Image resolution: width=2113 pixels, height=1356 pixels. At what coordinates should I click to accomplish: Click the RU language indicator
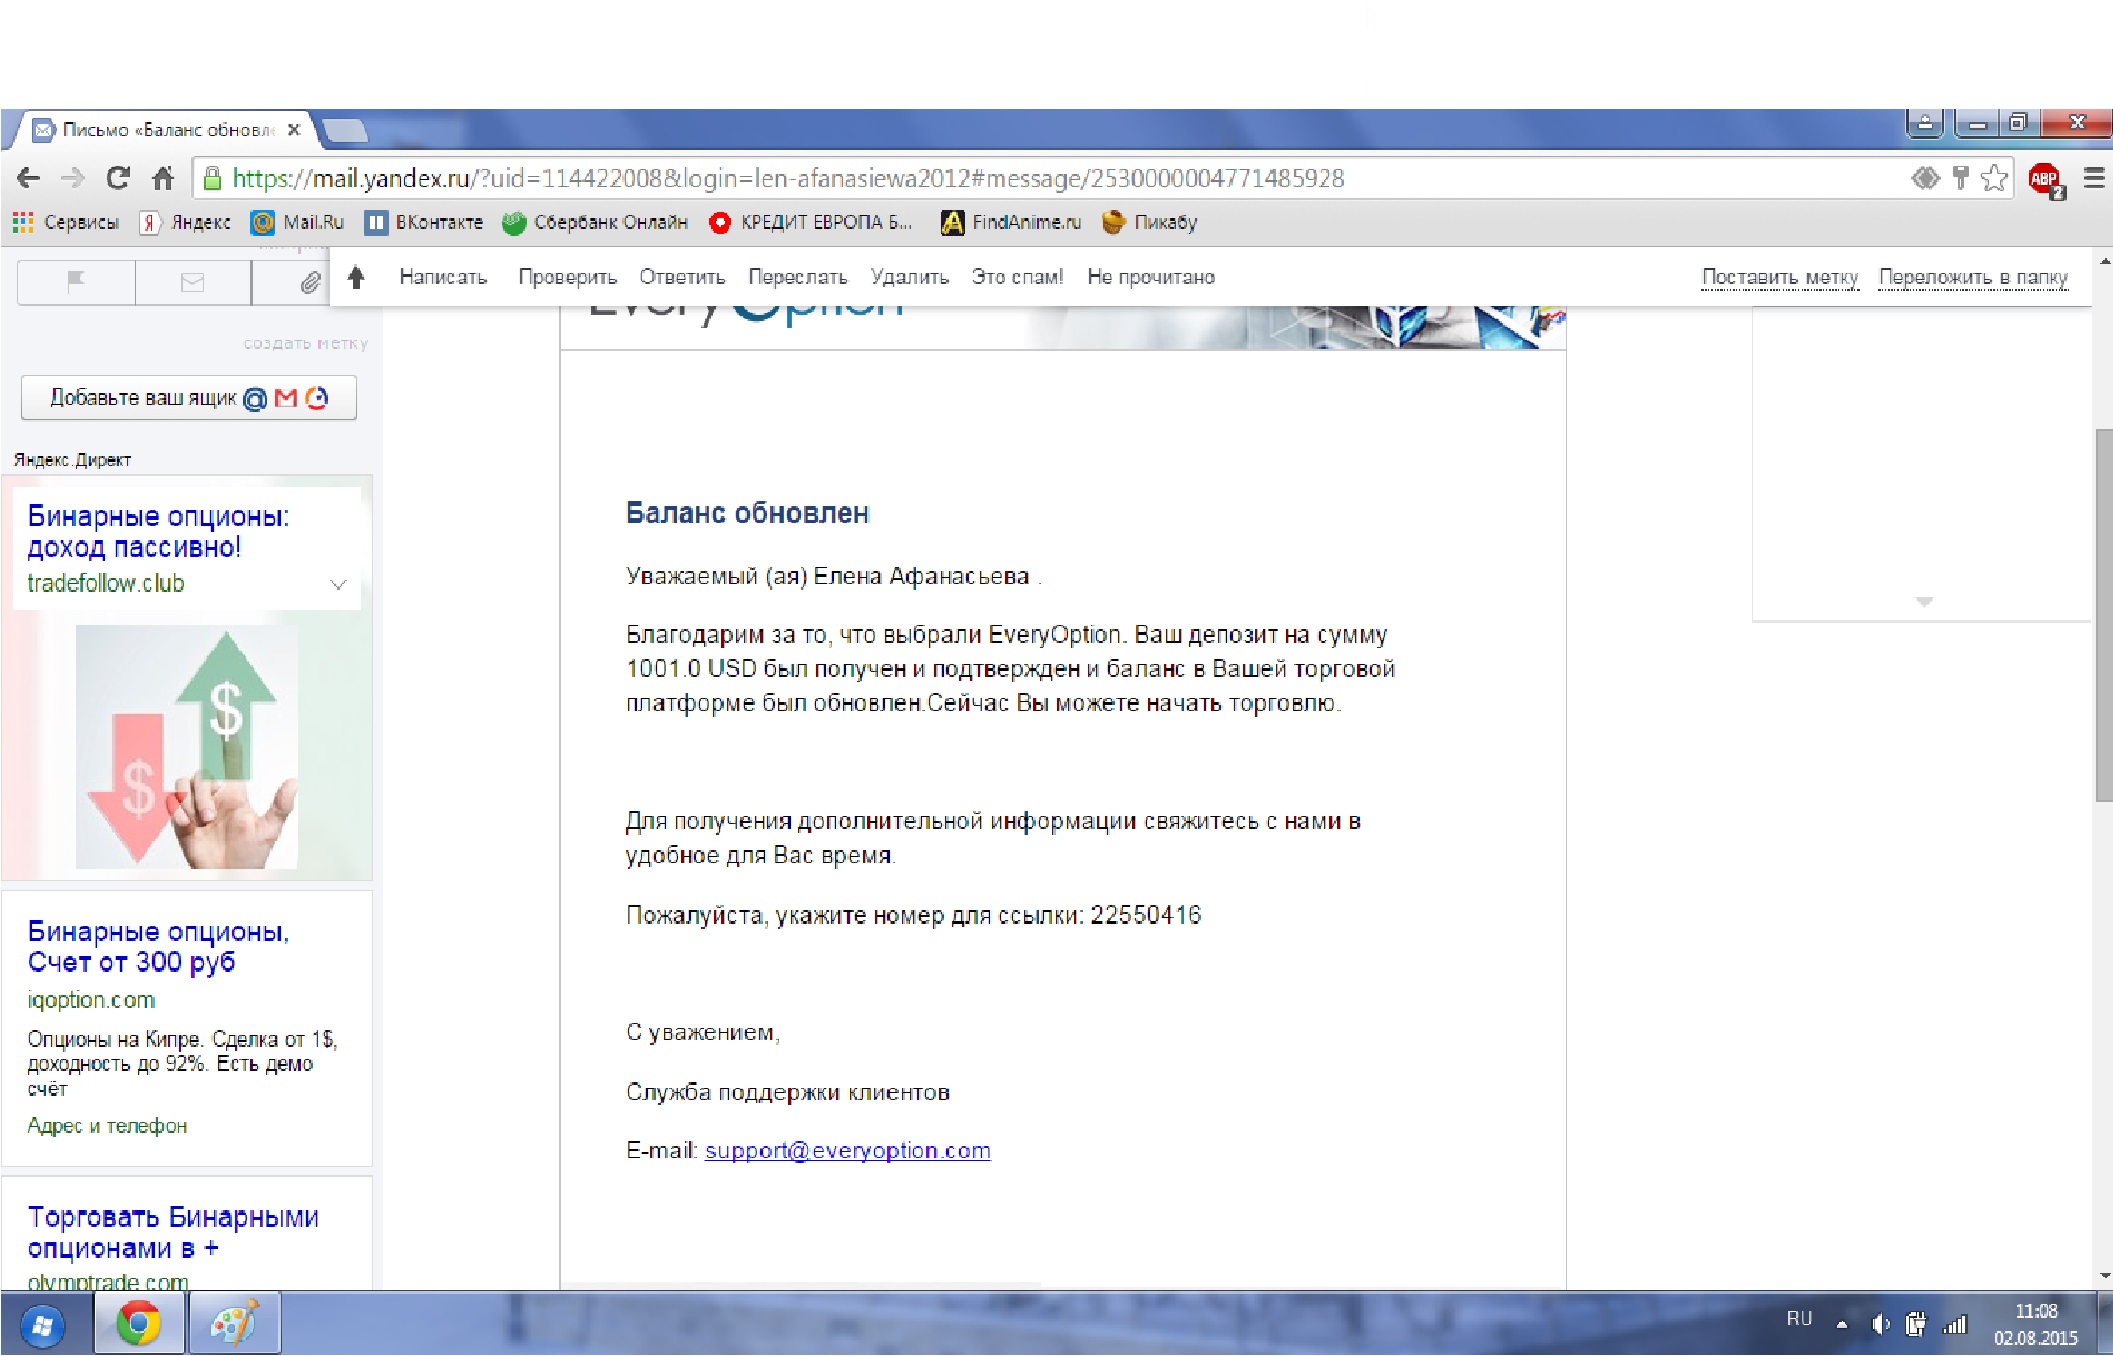(1799, 1318)
